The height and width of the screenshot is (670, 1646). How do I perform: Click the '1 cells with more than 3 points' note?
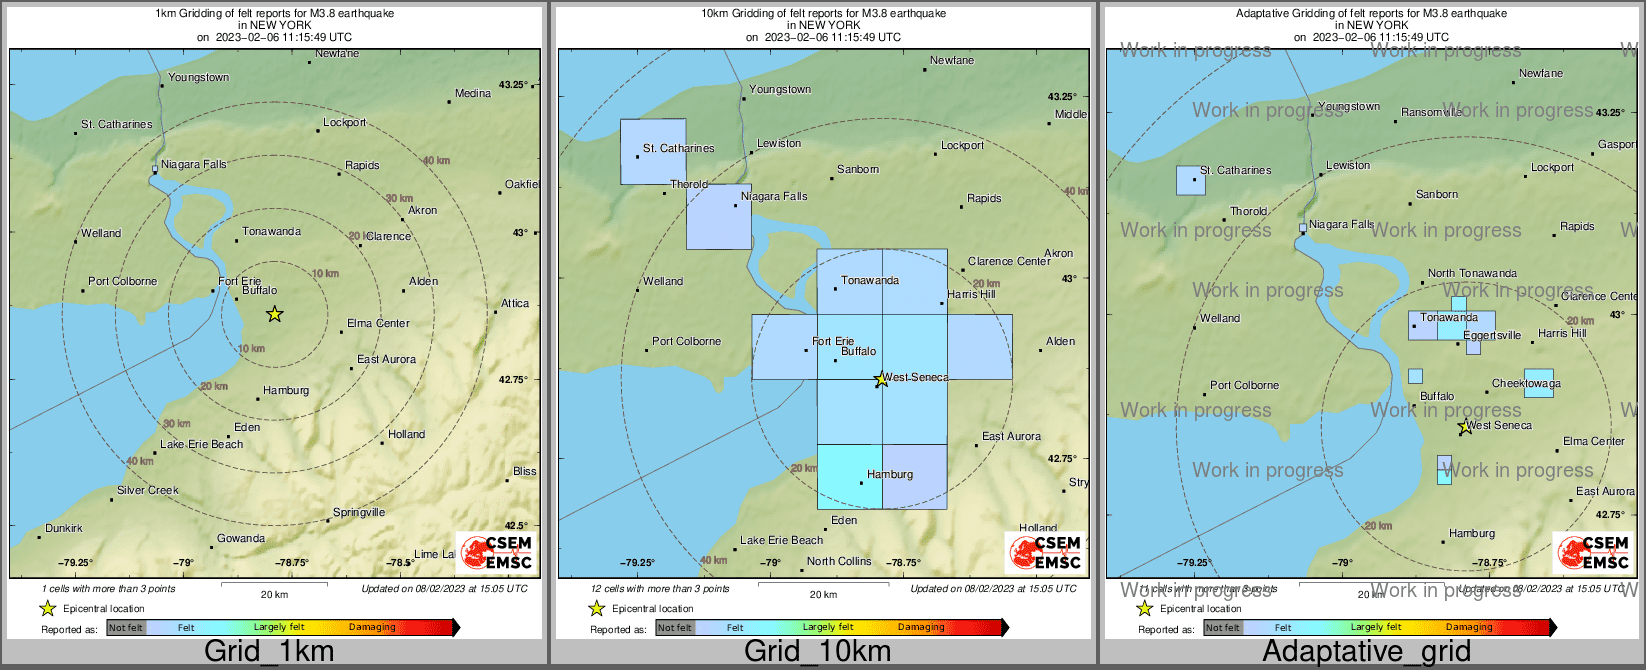(x=108, y=588)
